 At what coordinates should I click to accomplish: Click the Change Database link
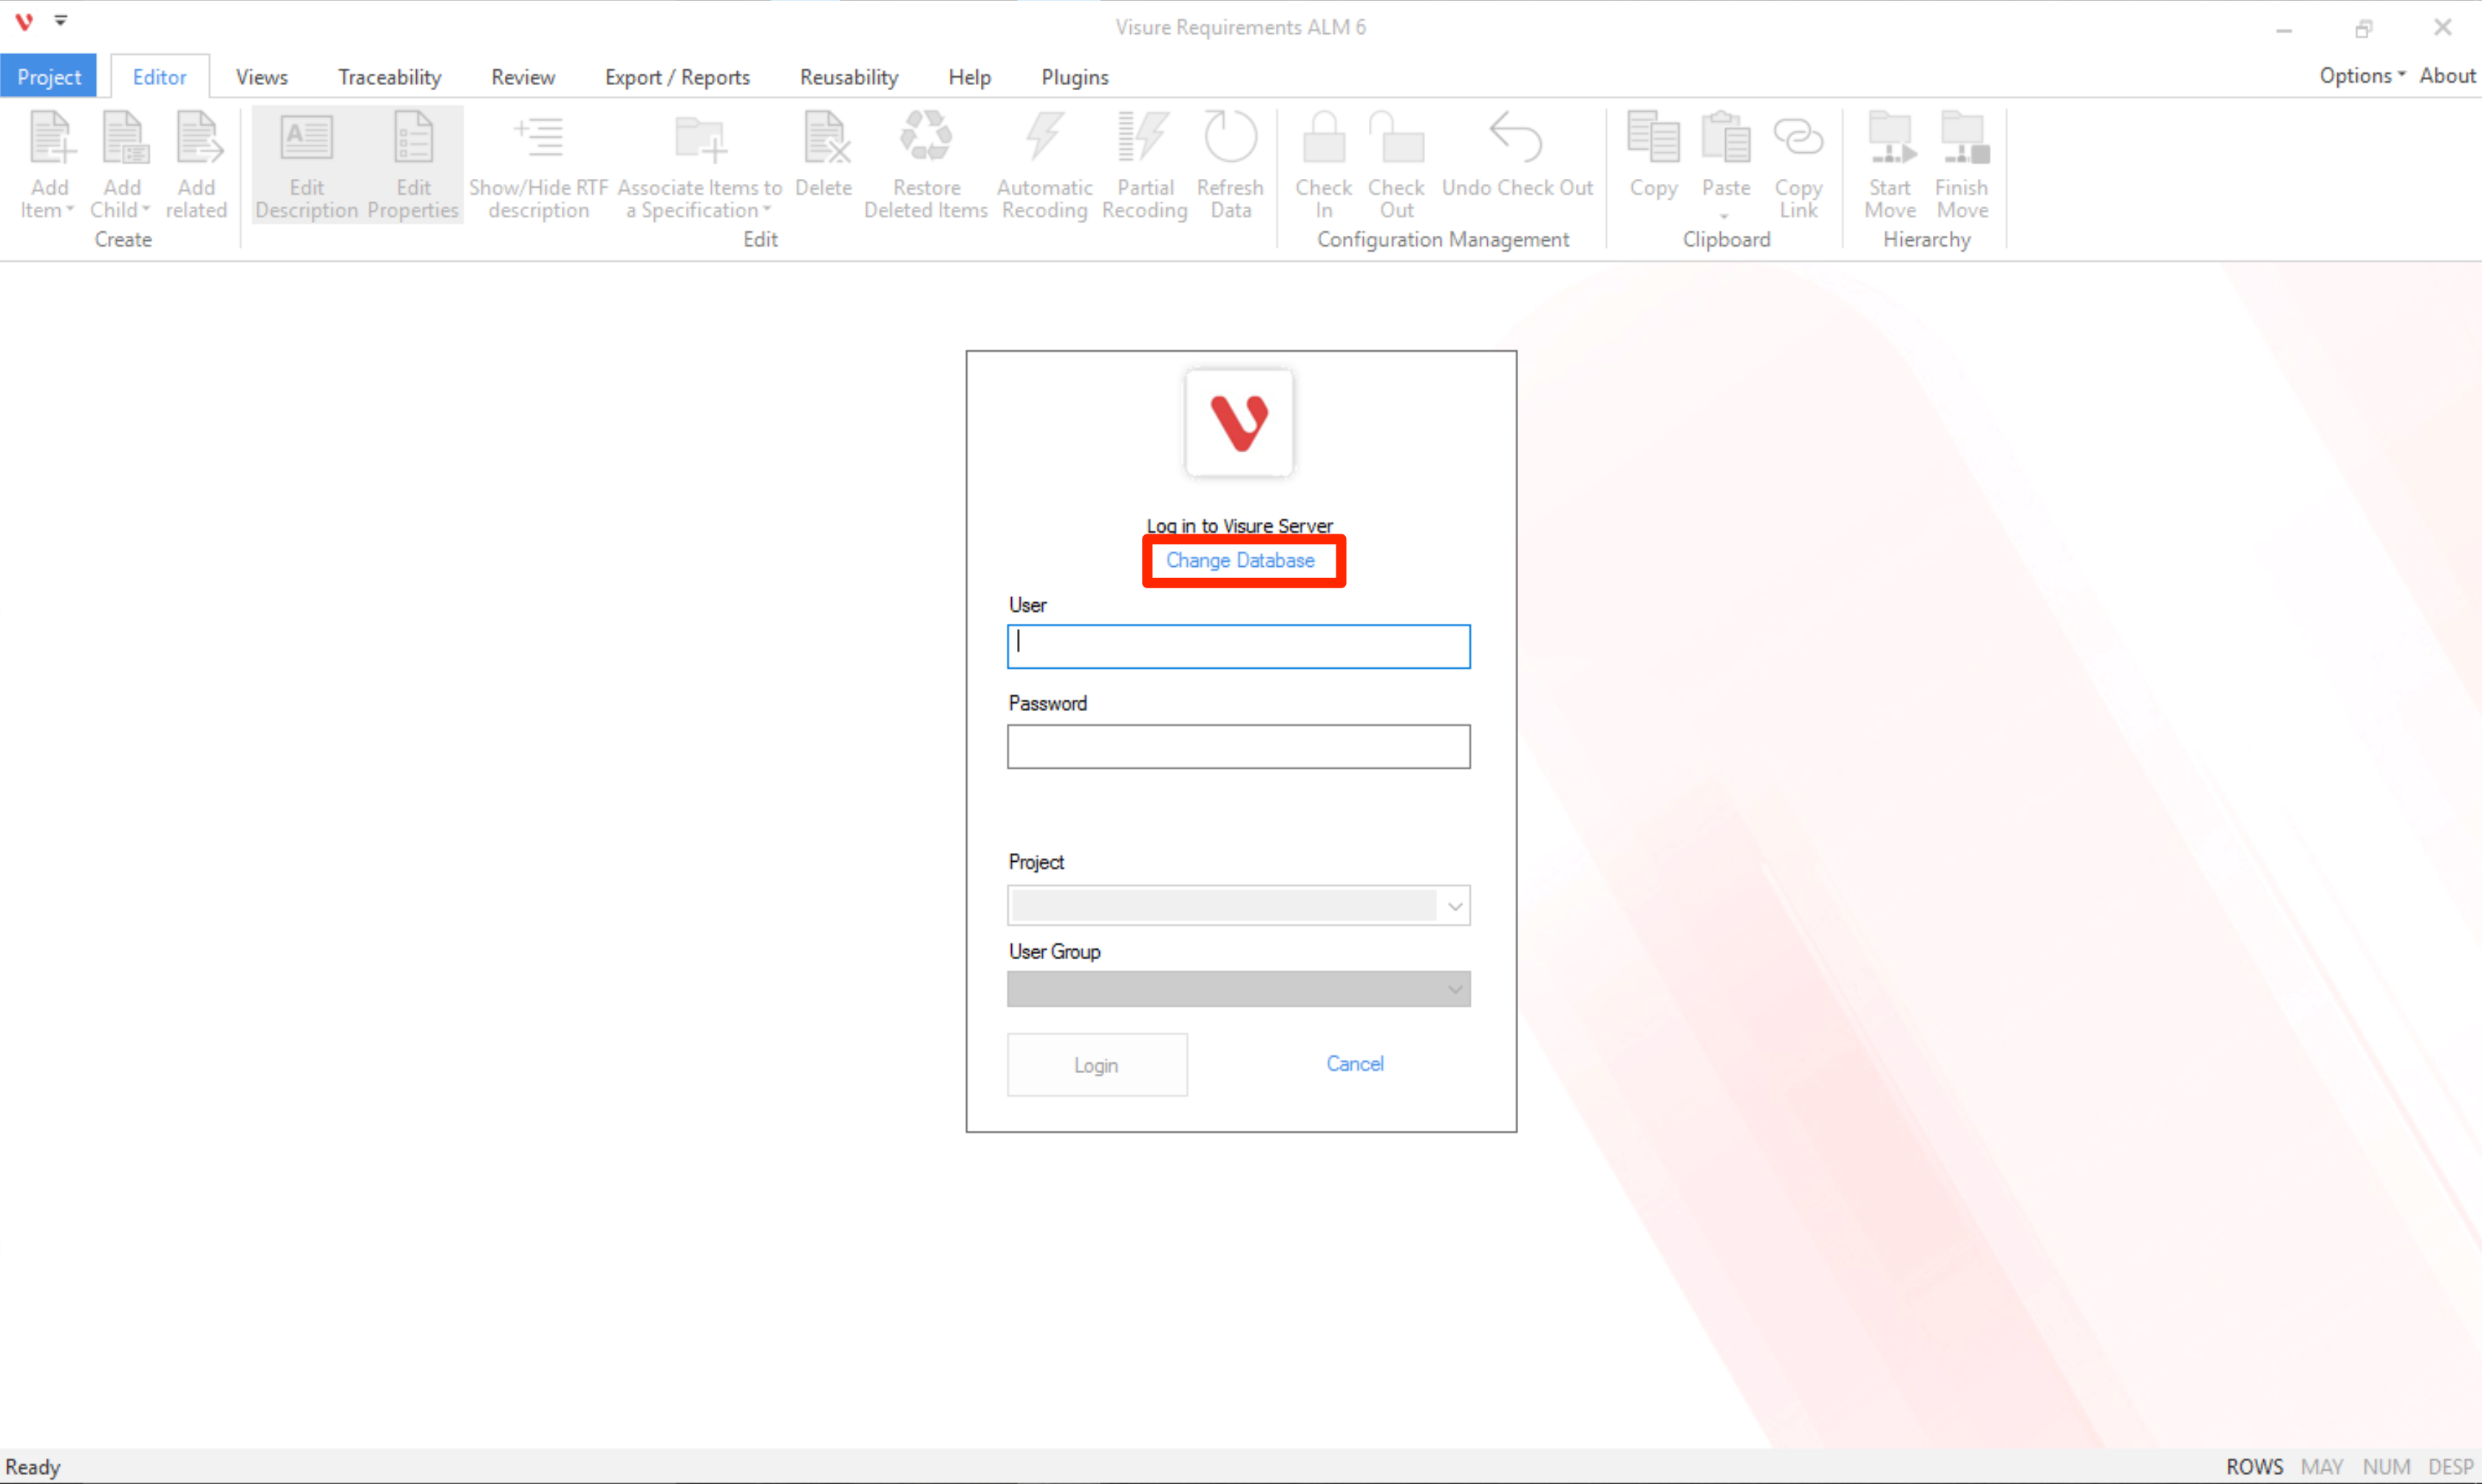pos(1241,561)
